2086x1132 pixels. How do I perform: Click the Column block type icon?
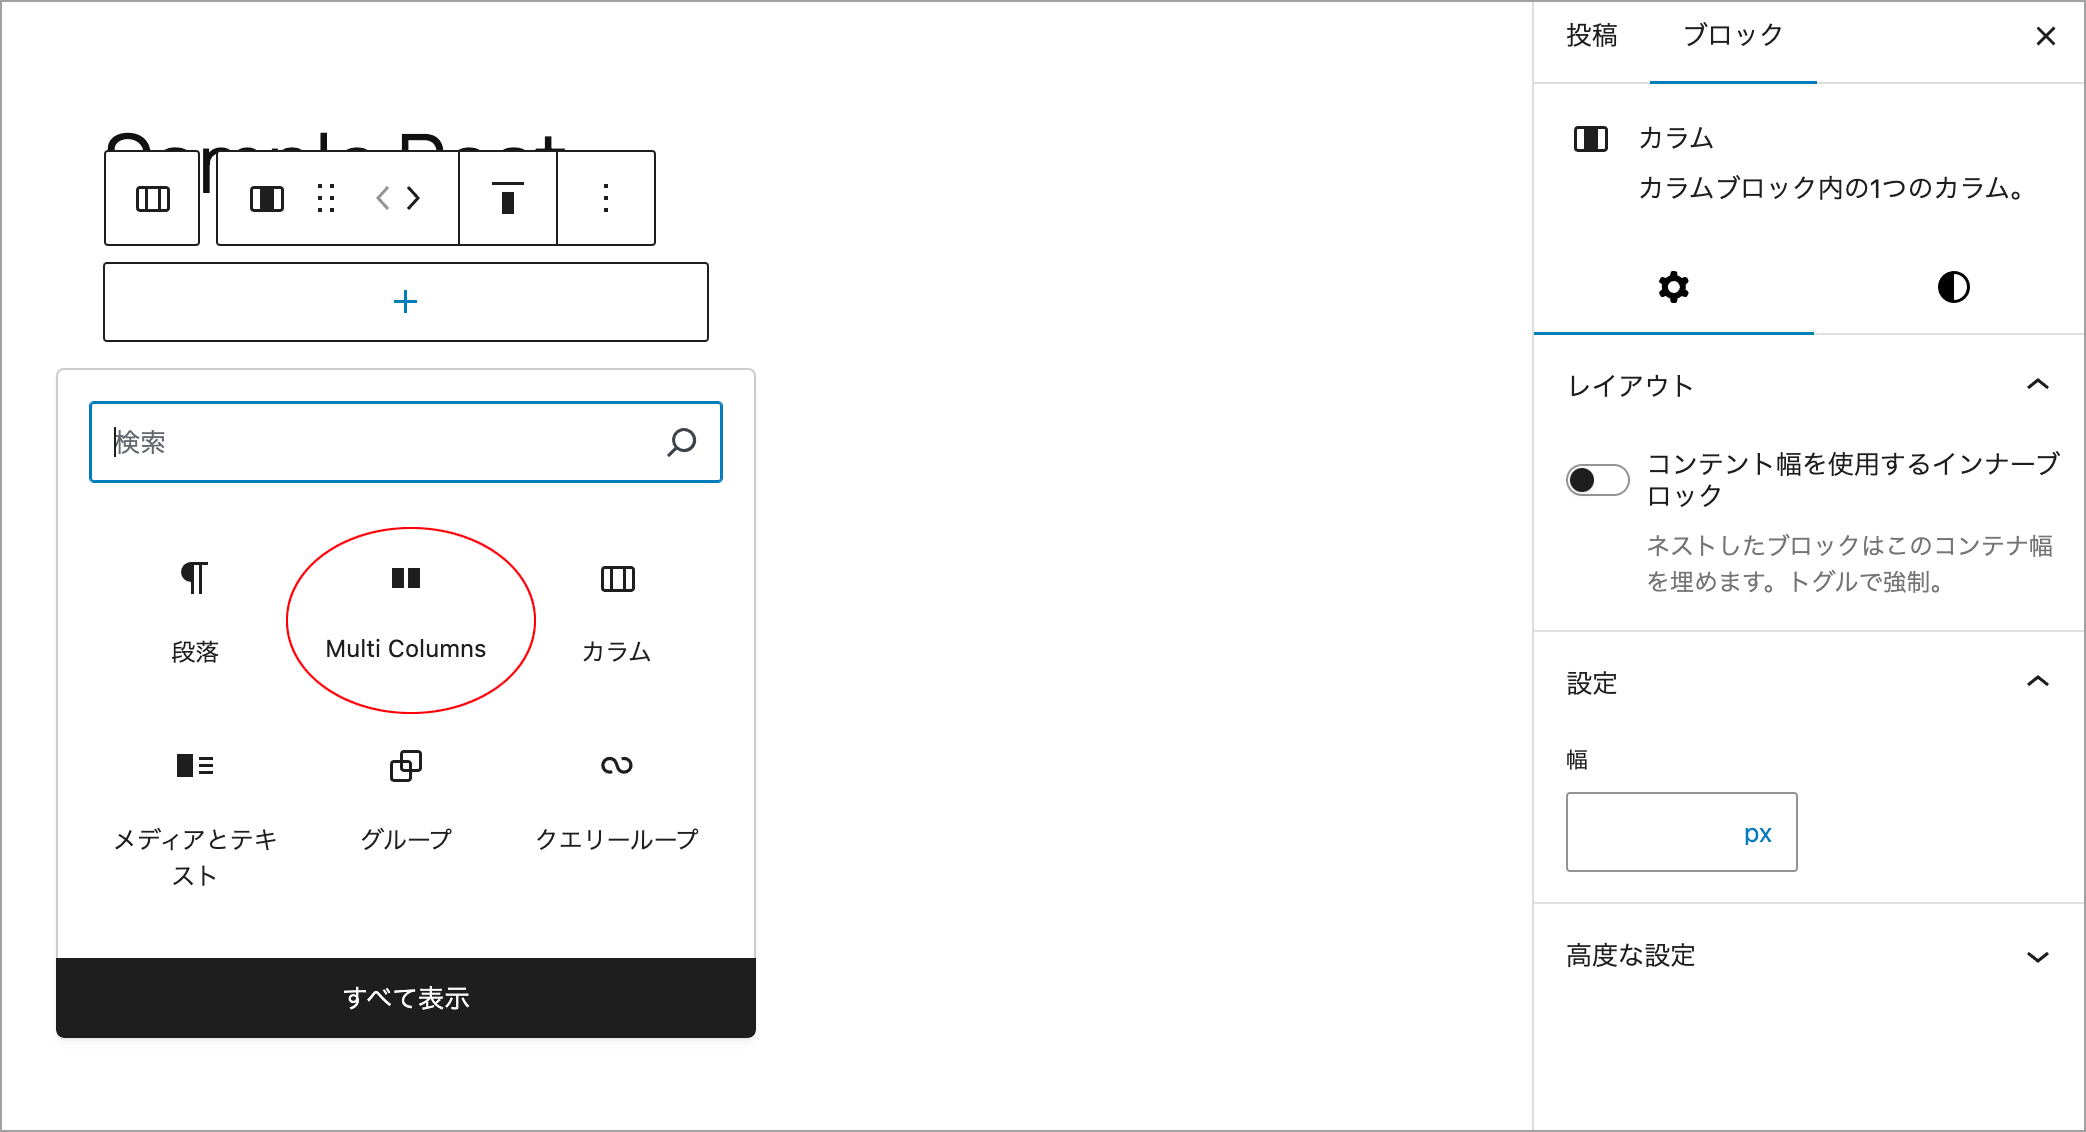pos(266,199)
